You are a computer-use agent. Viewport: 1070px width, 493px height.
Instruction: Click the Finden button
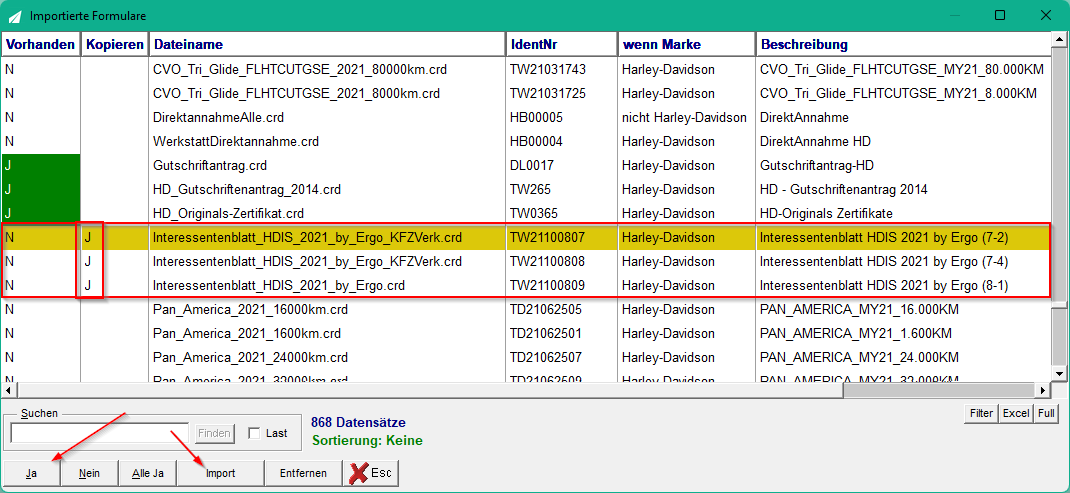(214, 433)
